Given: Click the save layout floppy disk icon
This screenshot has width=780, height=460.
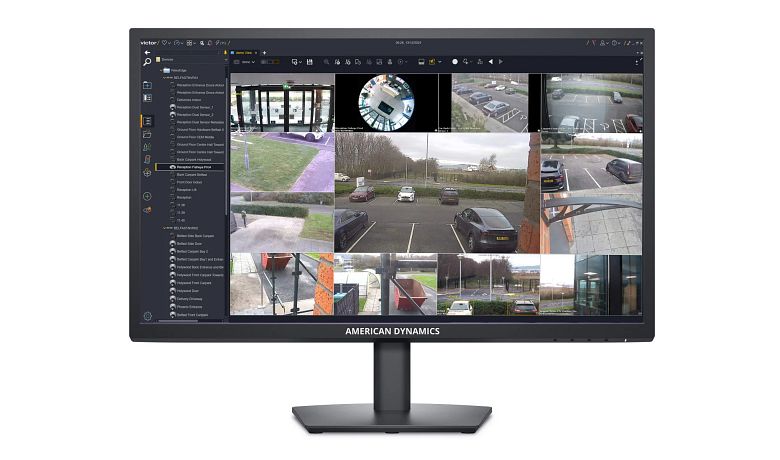Looking at the screenshot, I should [309, 62].
